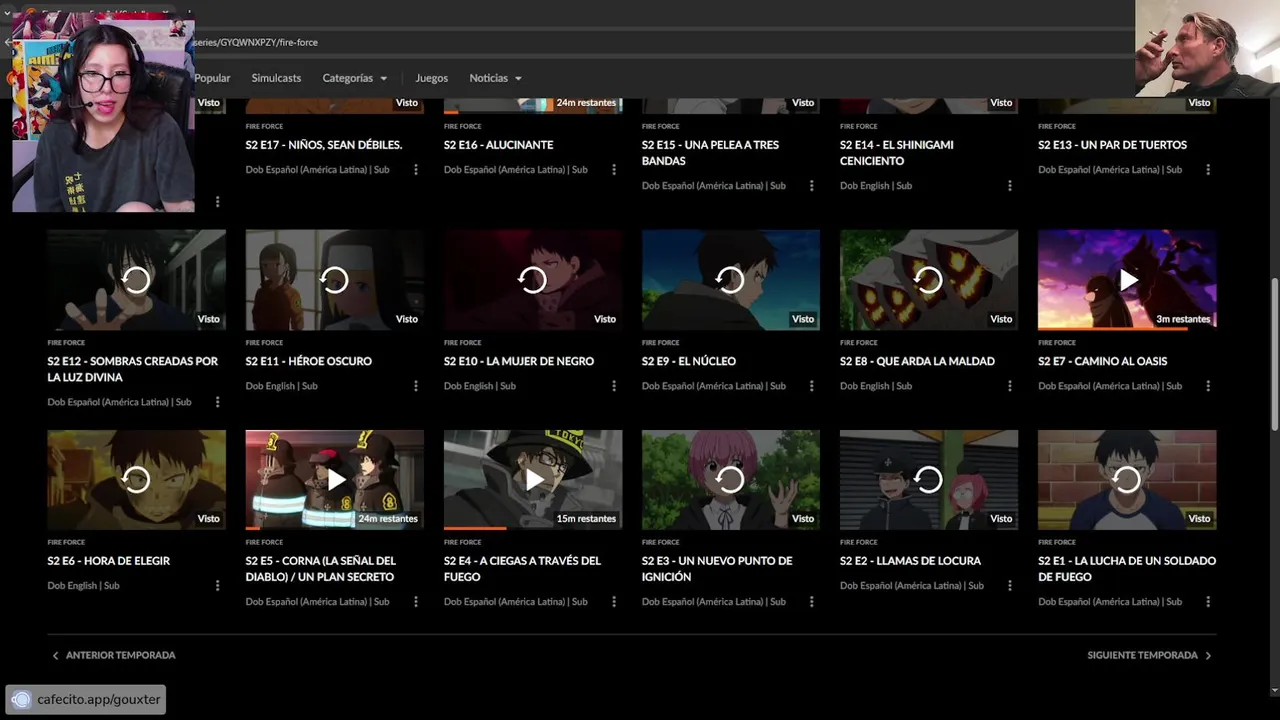Open S2 E2 Llamas de Locura title
The image size is (1280, 720).
pyautogui.click(x=910, y=561)
